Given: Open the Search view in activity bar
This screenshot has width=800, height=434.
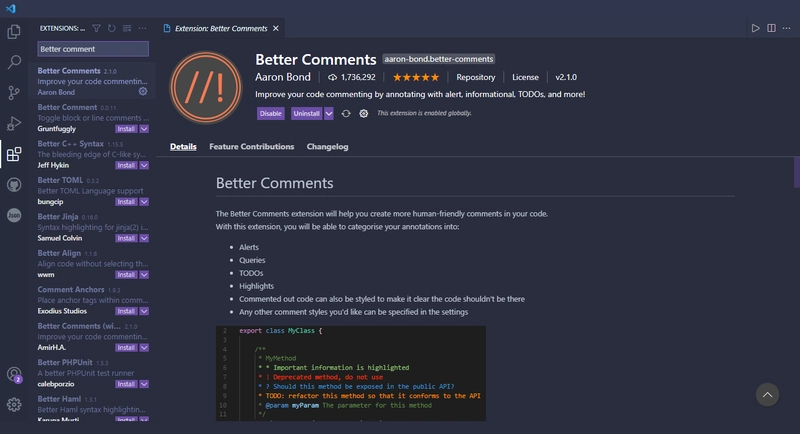Looking at the screenshot, I should tap(14, 62).
